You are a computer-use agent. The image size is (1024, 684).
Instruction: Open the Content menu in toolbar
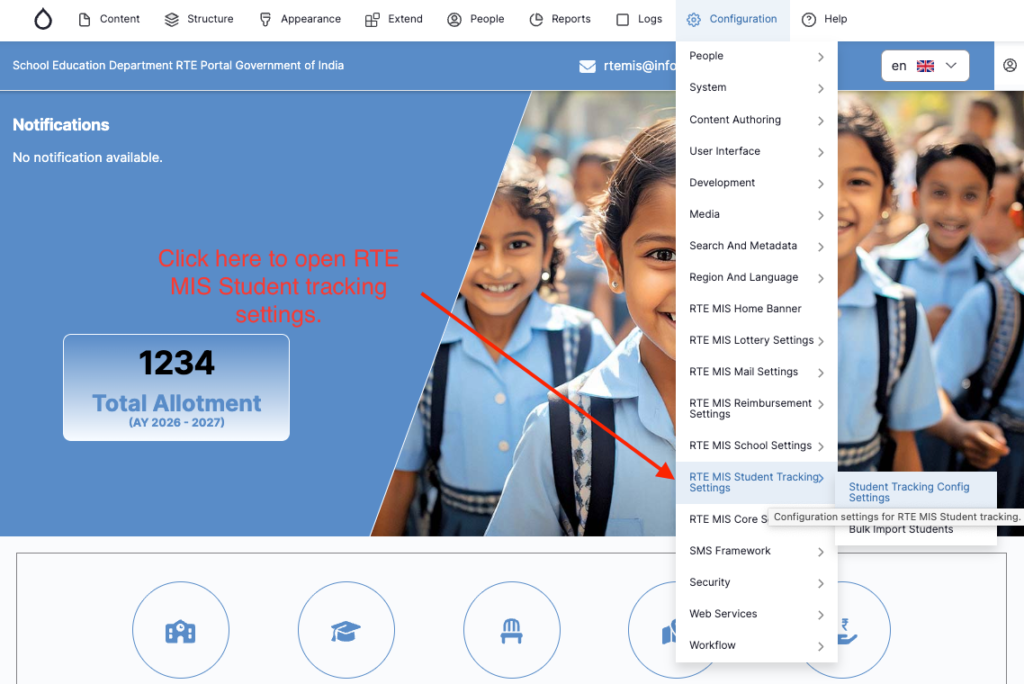109,19
